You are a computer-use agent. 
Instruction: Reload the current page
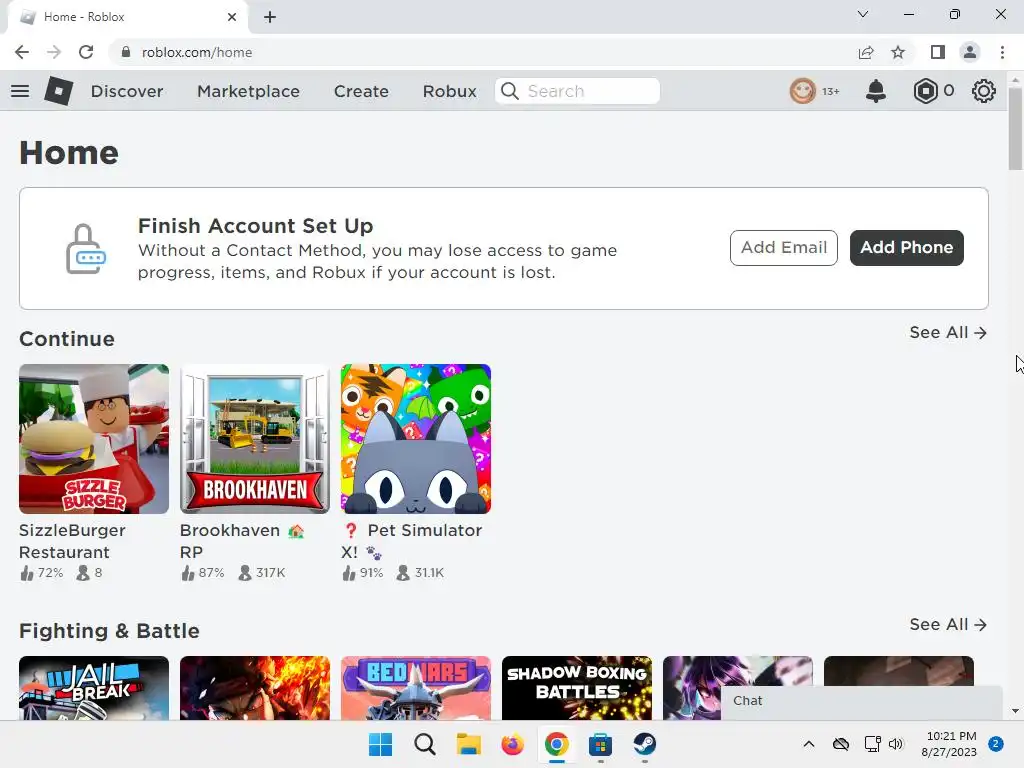86,52
